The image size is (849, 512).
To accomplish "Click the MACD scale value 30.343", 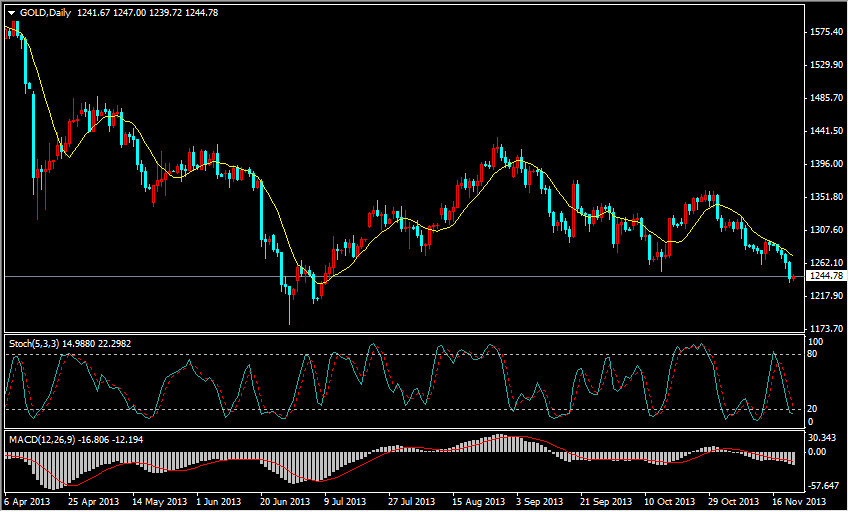I will [x=821, y=438].
